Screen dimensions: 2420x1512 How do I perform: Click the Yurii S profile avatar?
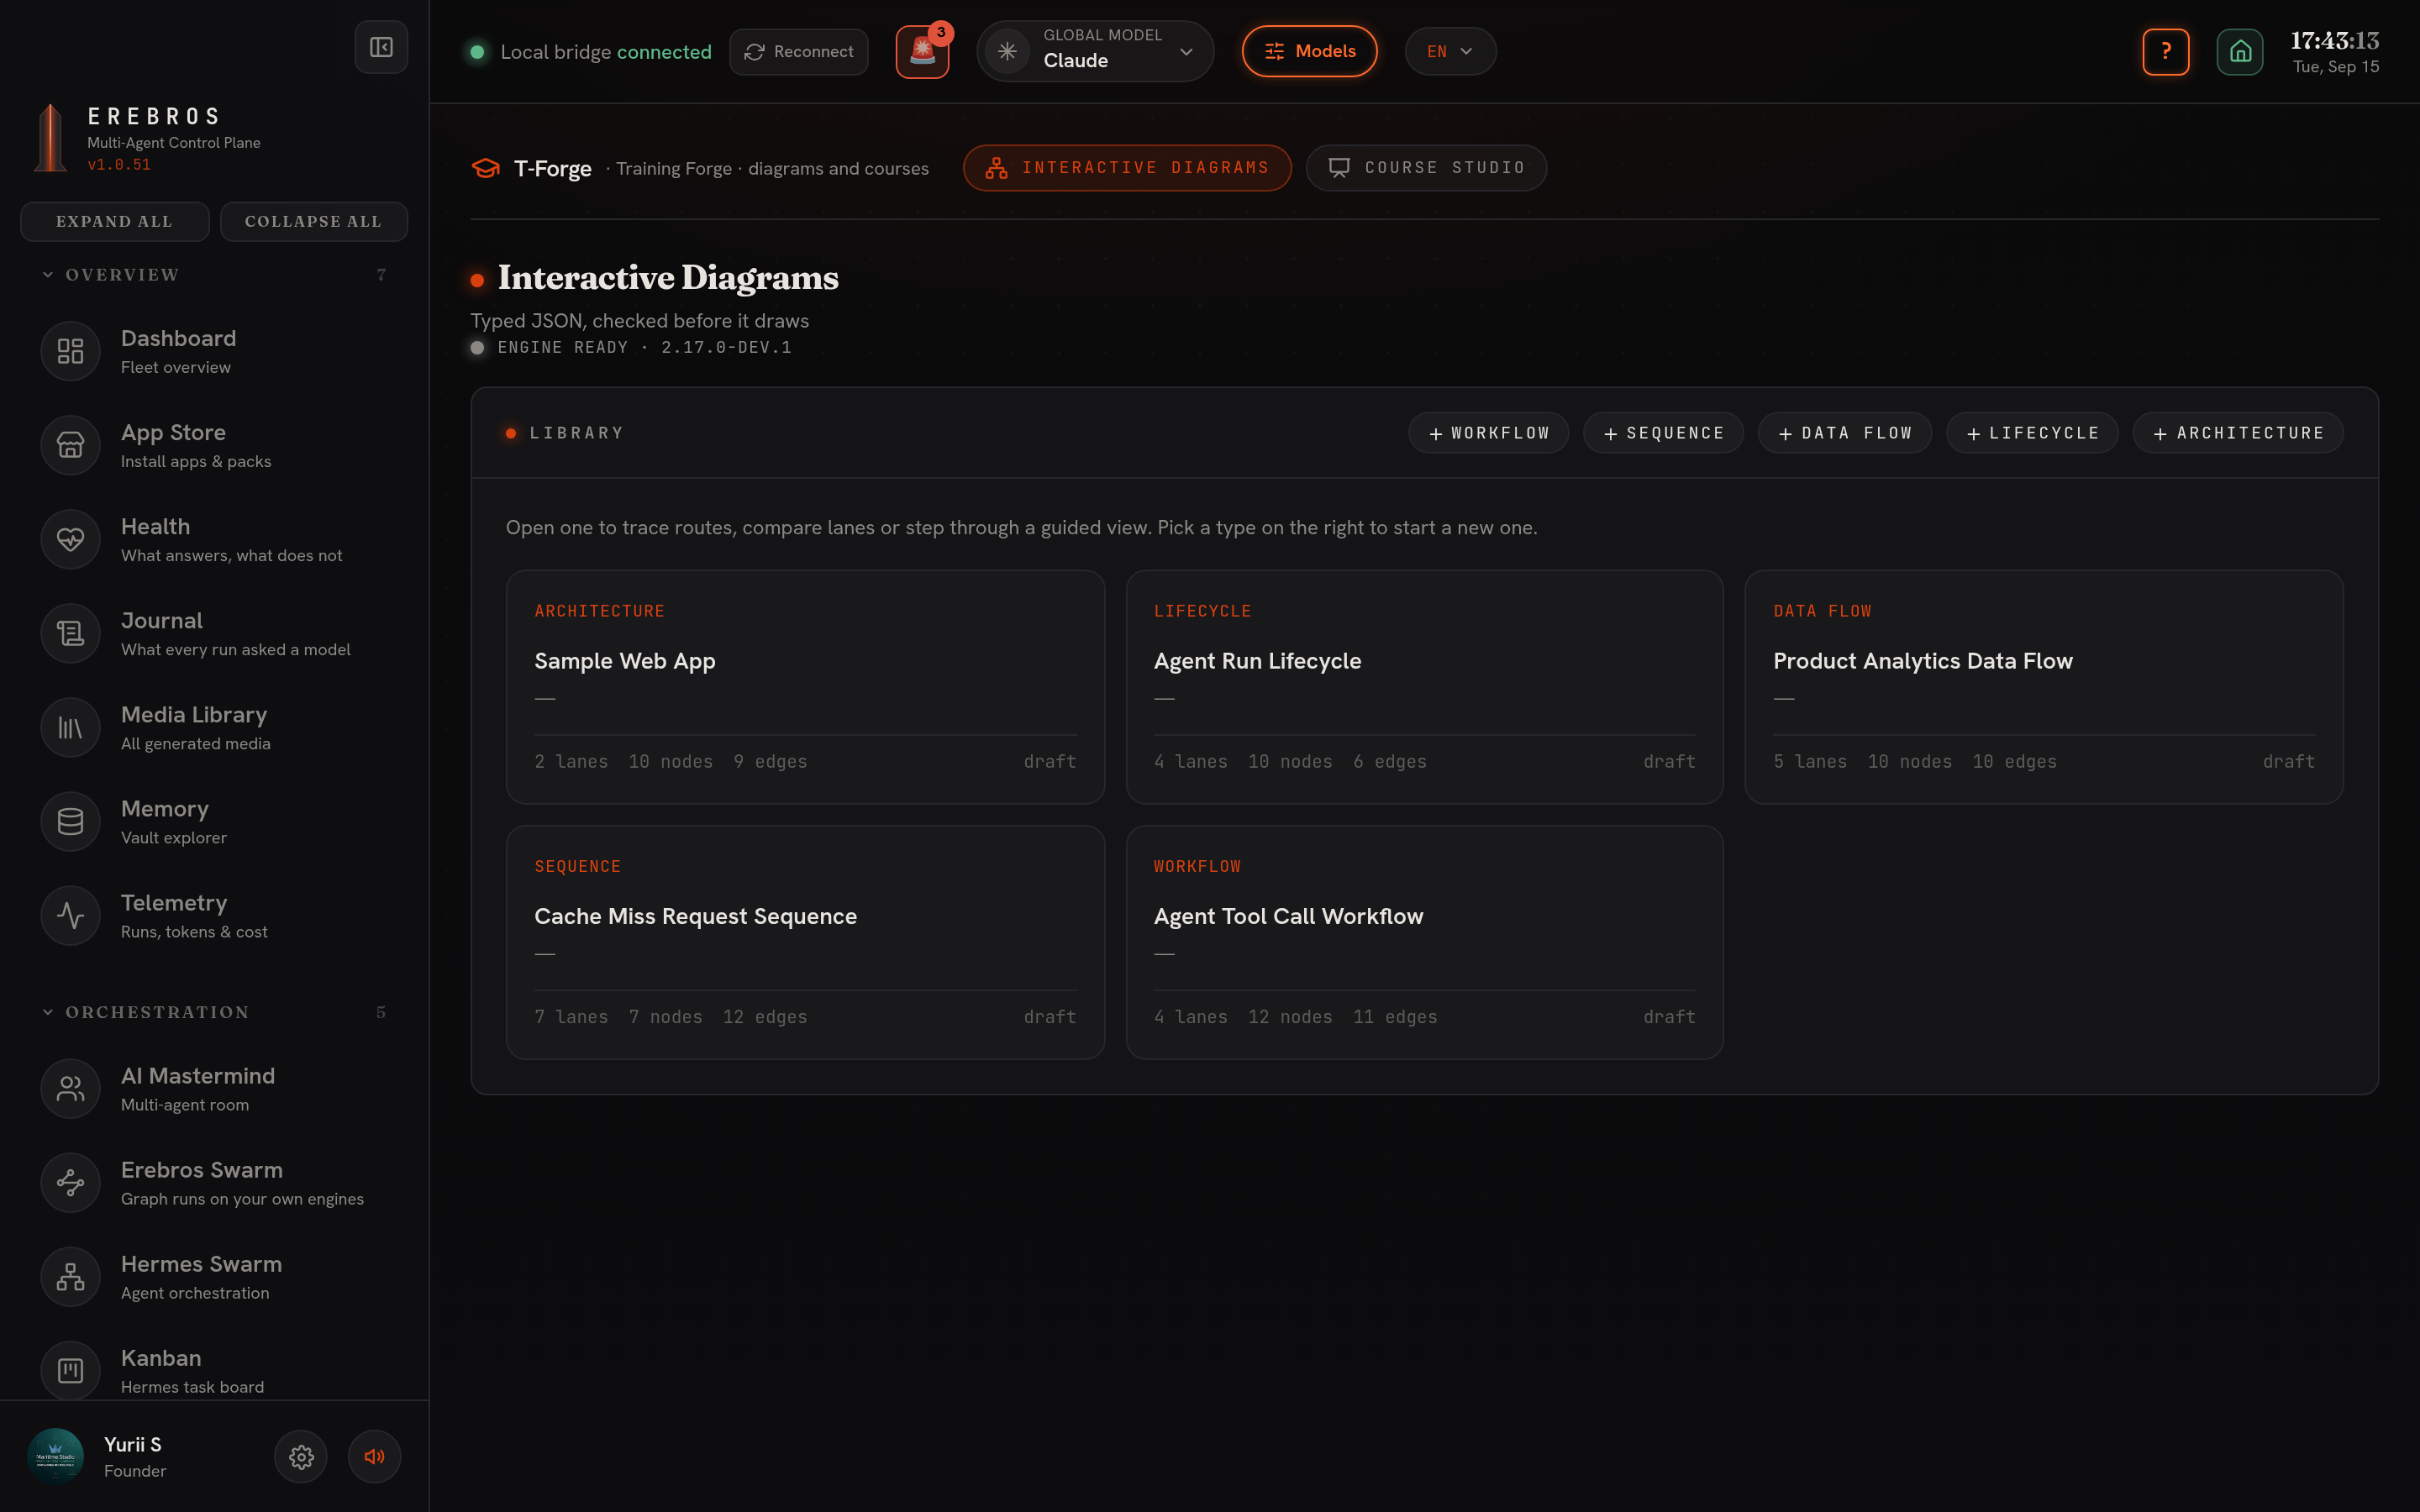coord(55,1456)
